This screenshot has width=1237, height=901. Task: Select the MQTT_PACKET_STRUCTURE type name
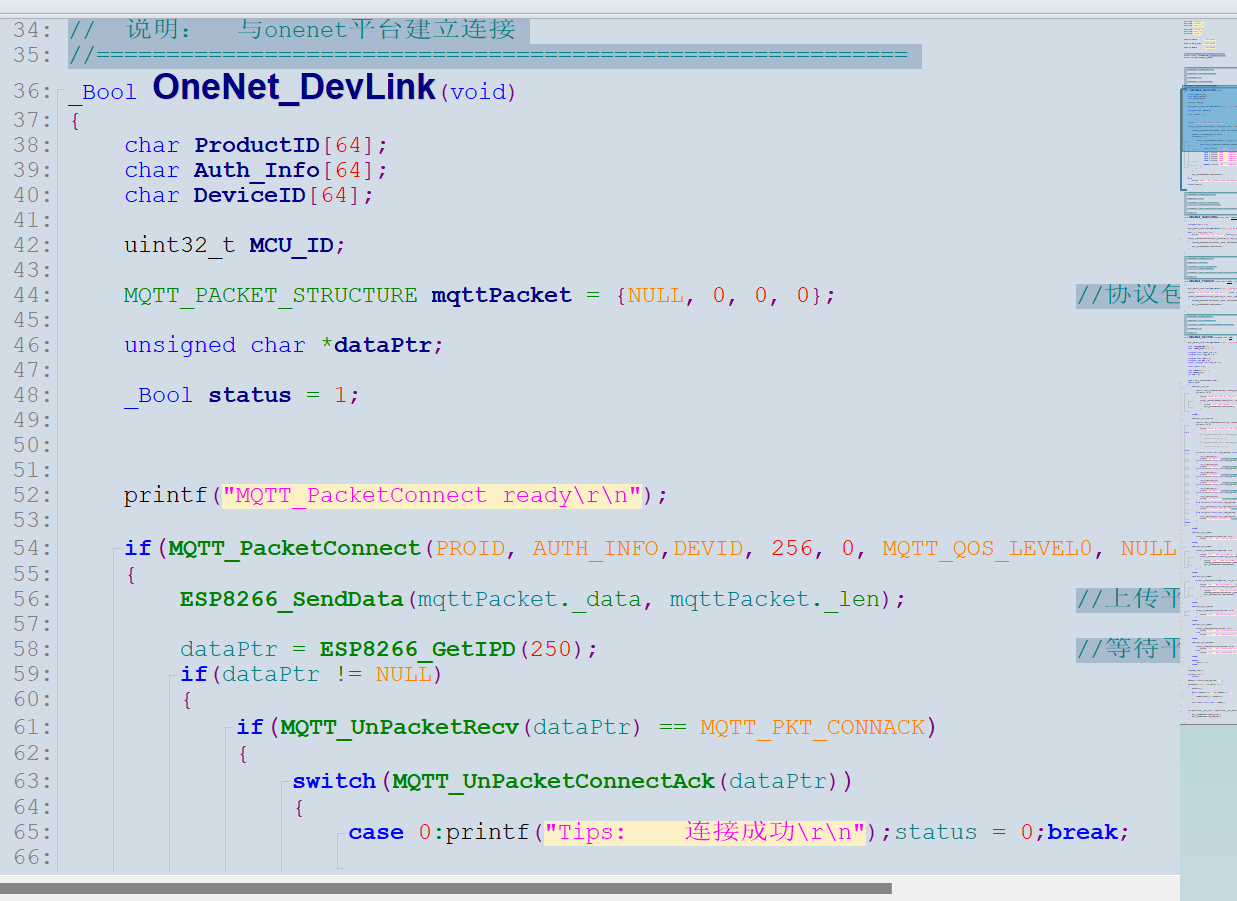coord(271,295)
